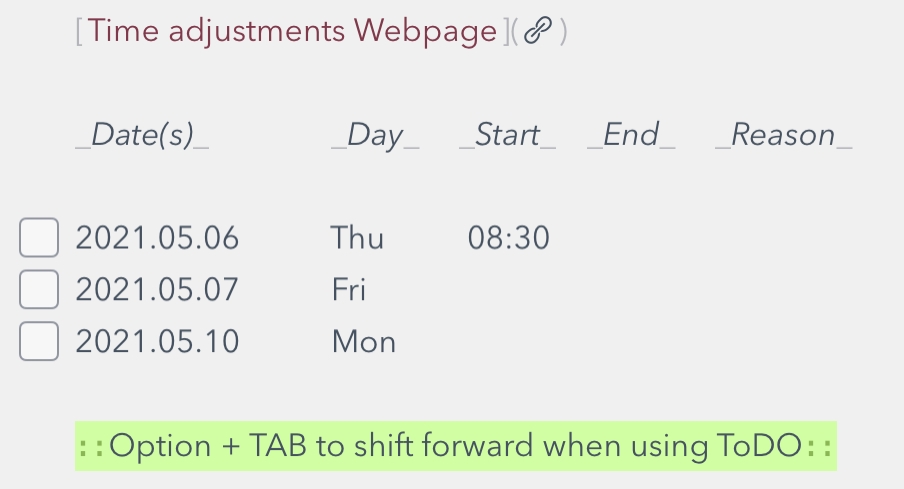
Task: Click the date text 2021.05.07
Action: coord(157,289)
